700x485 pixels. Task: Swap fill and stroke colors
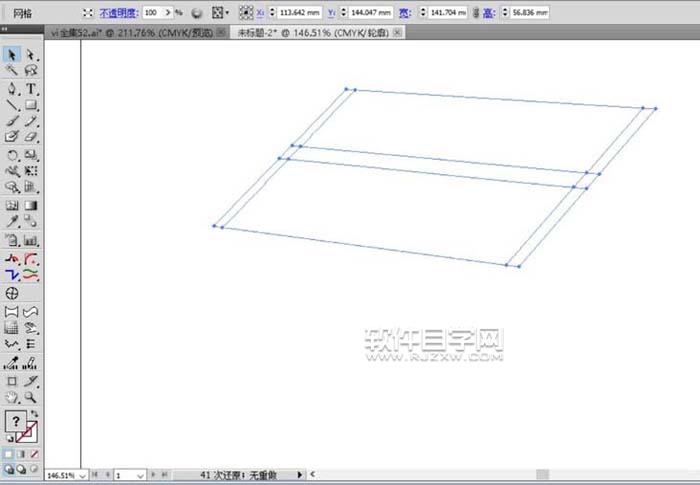coord(36,413)
